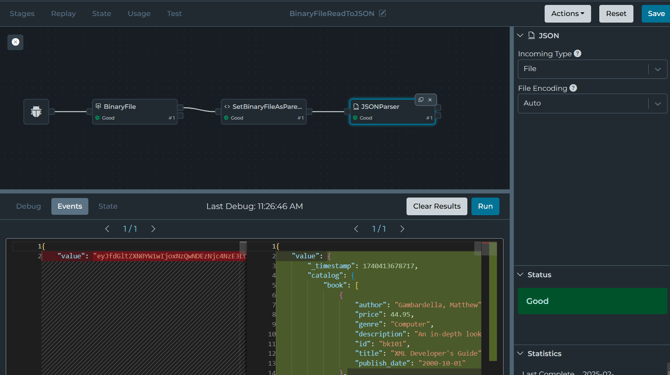Open the File Encoding help tooltip

pyautogui.click(x=573, y=88)
